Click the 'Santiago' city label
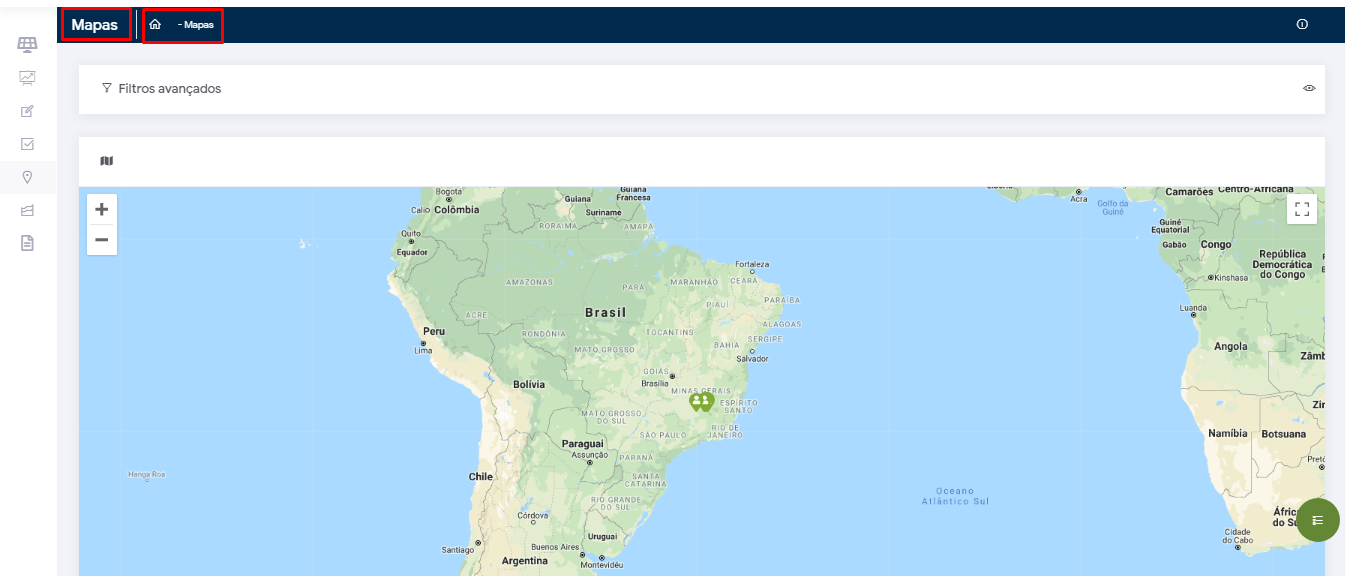The height and width of the screenshot is (576, 1345). [457, 550]
